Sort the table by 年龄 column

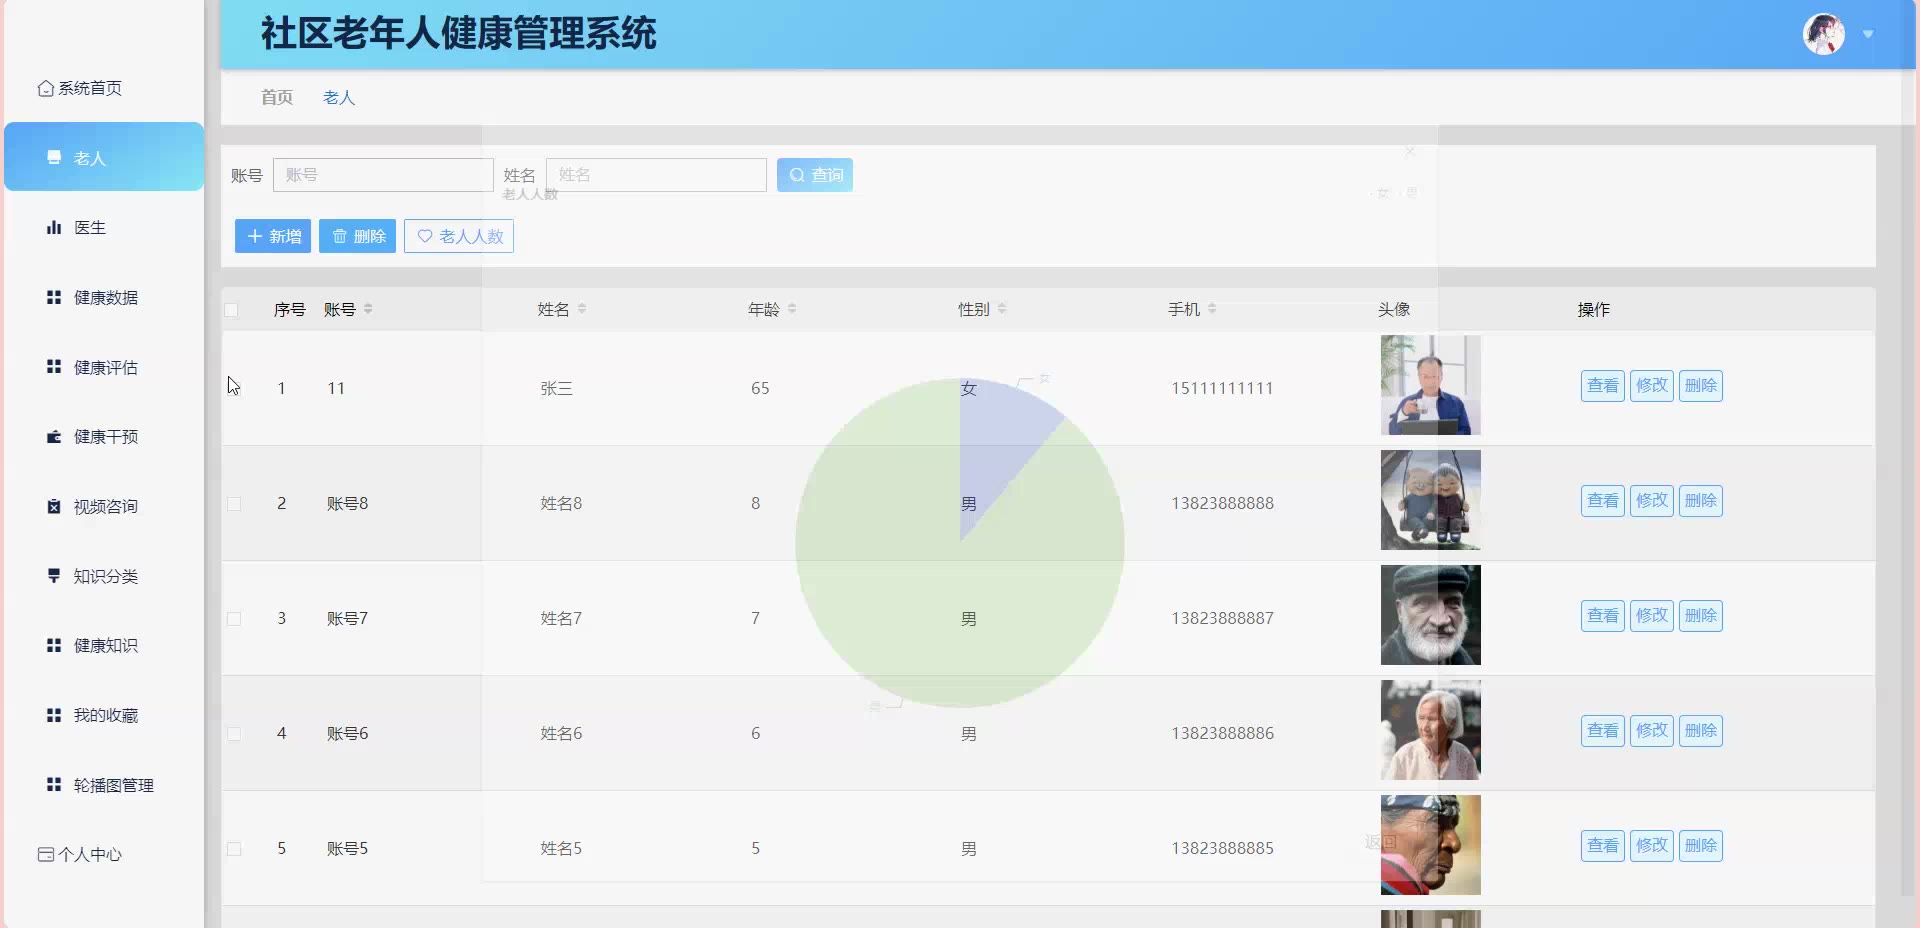click(x=792, y=309)
